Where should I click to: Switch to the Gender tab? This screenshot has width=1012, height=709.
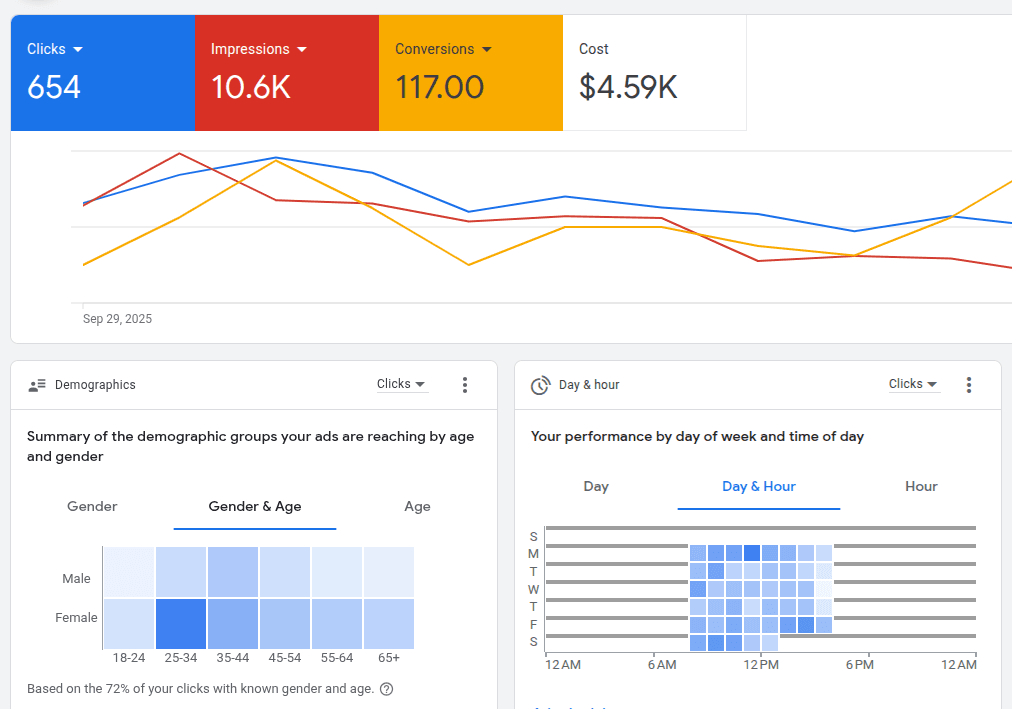[x=92, y=507]
